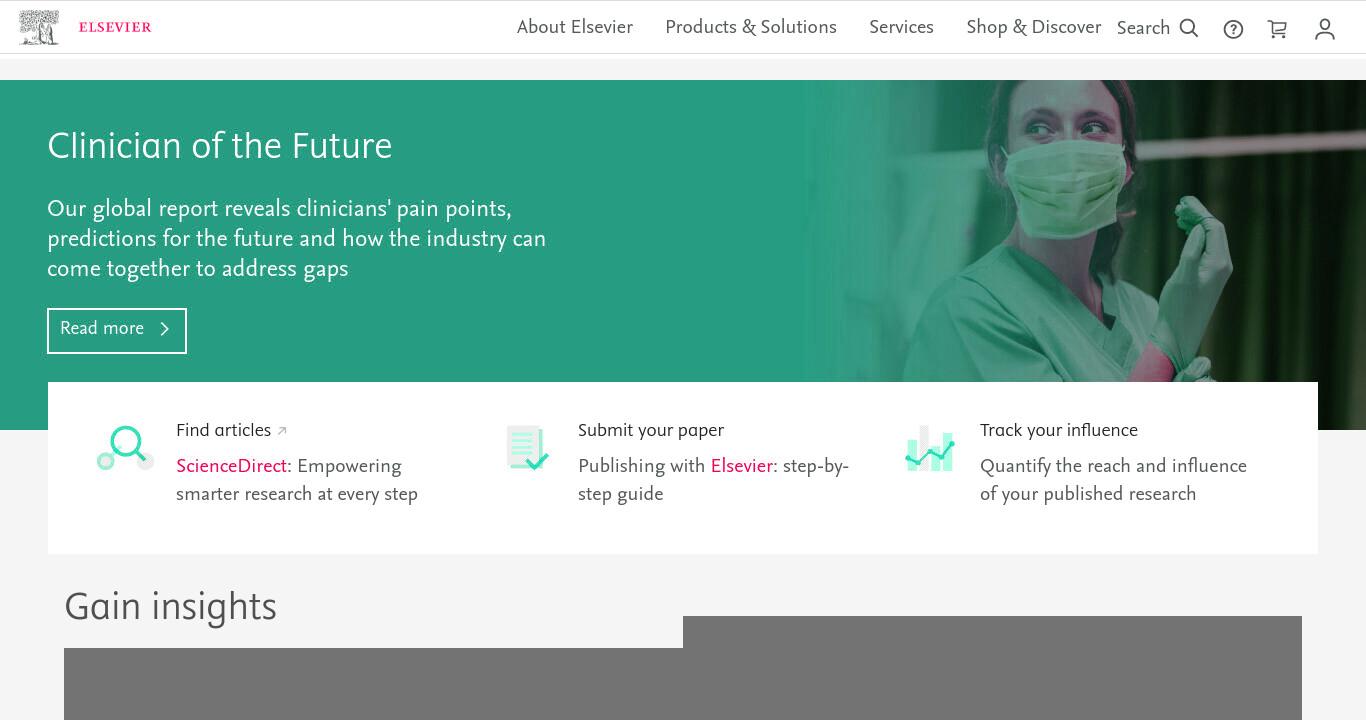The image size is (1366, 720).
Task: Click the Gain insights heading
Action: (x=170, y=607)
